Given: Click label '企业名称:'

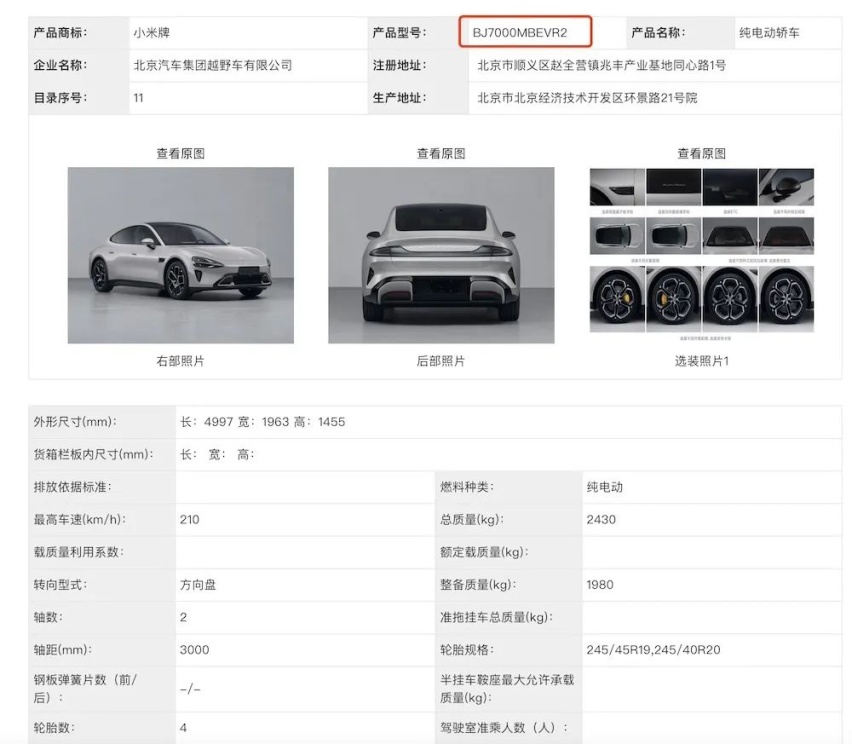Looking at the screenshot, I should [60, 65].
